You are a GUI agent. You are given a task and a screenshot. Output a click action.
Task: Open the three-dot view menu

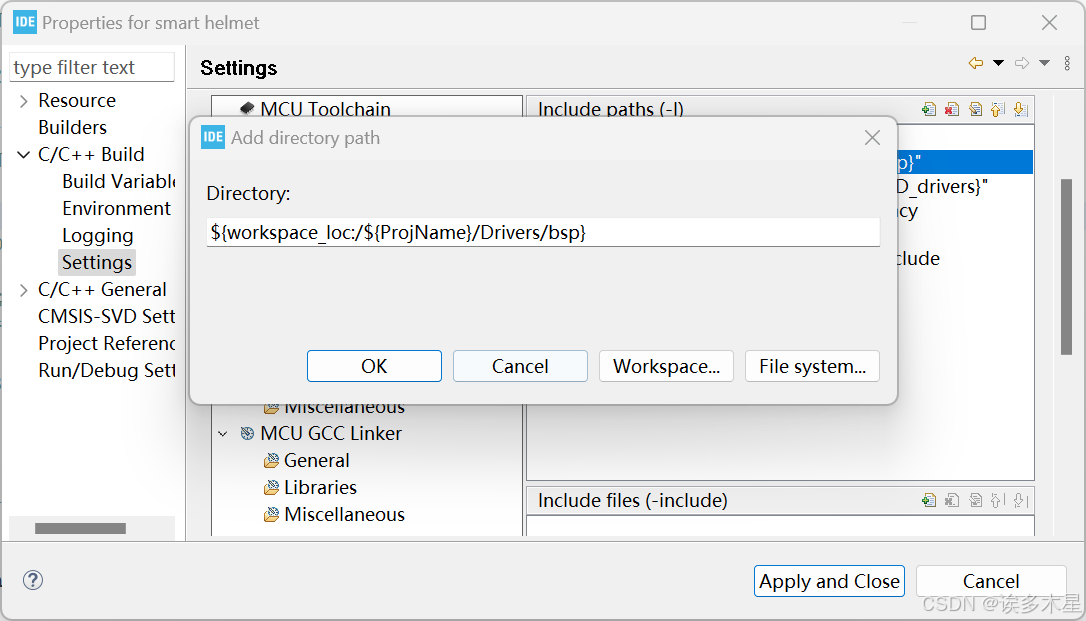pyautogui.click(x=1067, y=63)
